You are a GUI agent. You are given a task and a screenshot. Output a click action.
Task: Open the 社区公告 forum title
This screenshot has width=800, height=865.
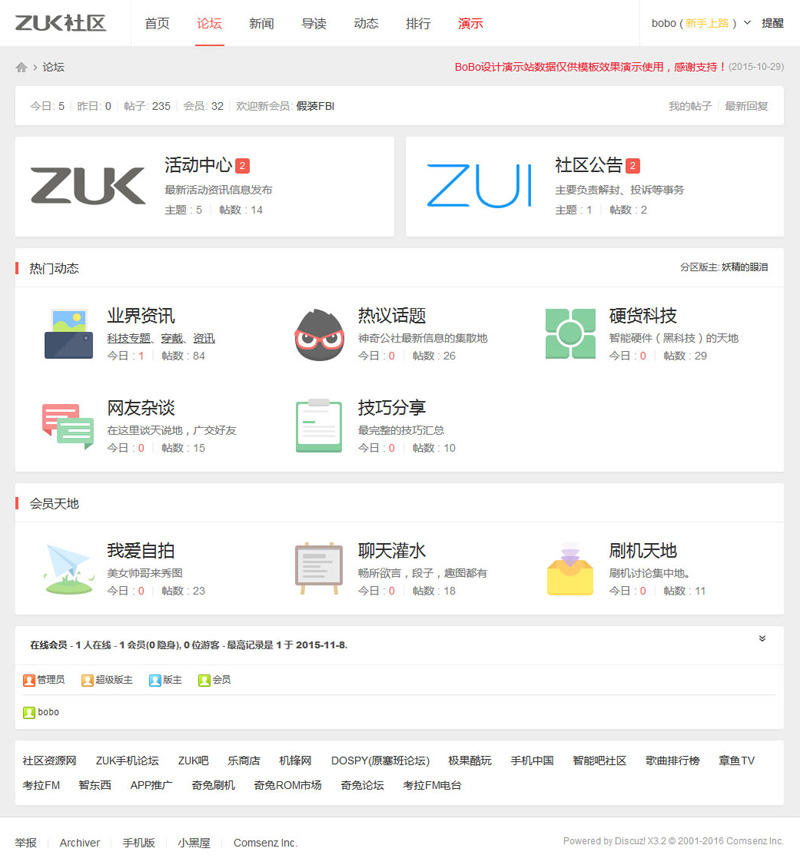pyautogui.click(x=589, y=165)
